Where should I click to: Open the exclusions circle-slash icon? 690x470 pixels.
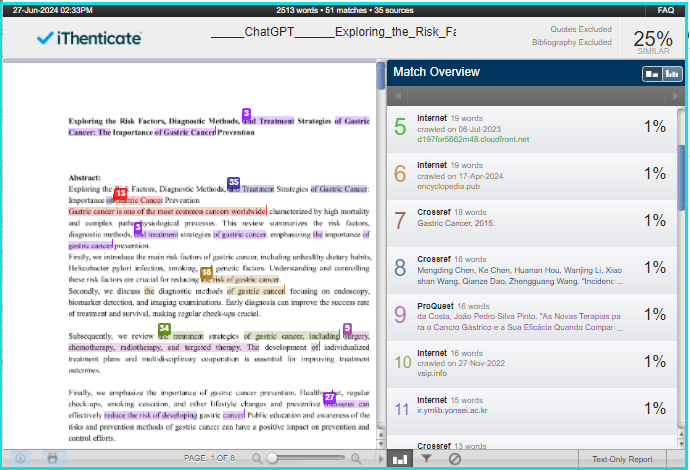455,459
